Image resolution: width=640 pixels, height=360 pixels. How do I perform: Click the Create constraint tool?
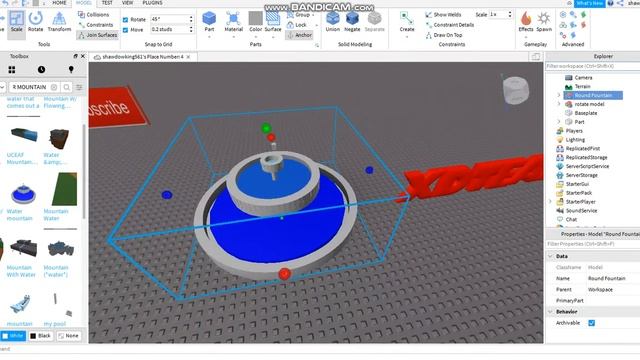(x=407, y=22)
